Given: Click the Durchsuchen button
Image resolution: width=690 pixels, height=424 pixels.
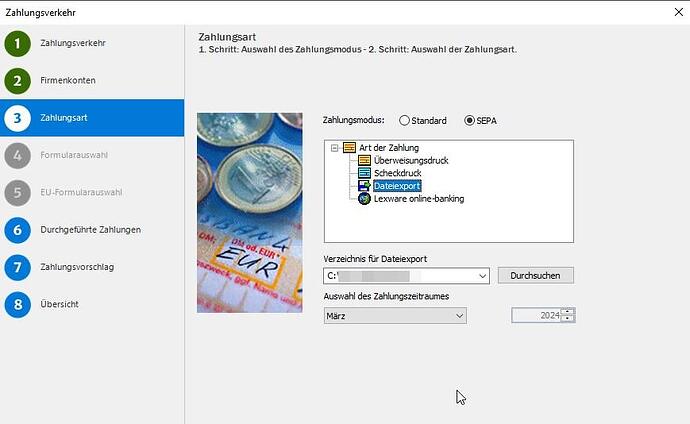Looking at the screenshot, I should coord(536,275).
